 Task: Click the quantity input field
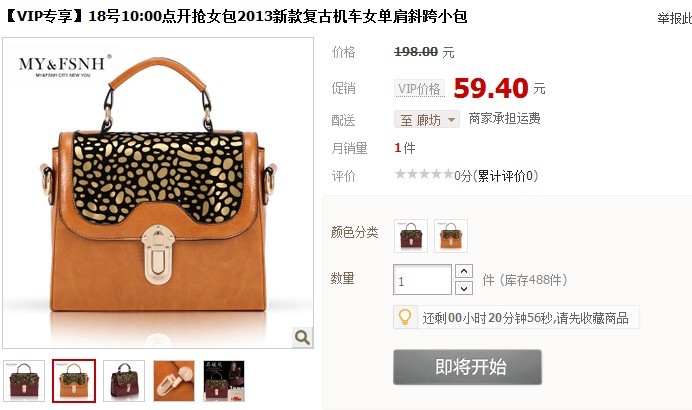tap(422, 279)
